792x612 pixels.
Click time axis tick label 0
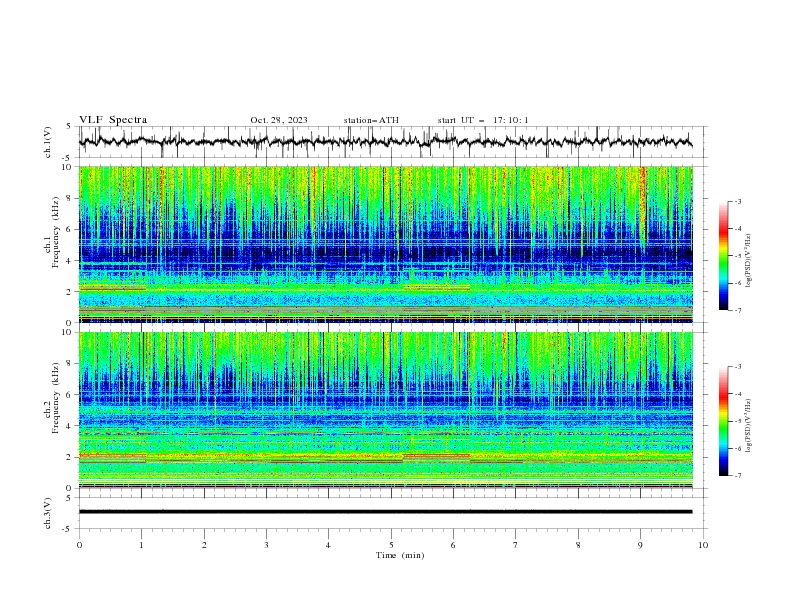click(x=79, y=545)
